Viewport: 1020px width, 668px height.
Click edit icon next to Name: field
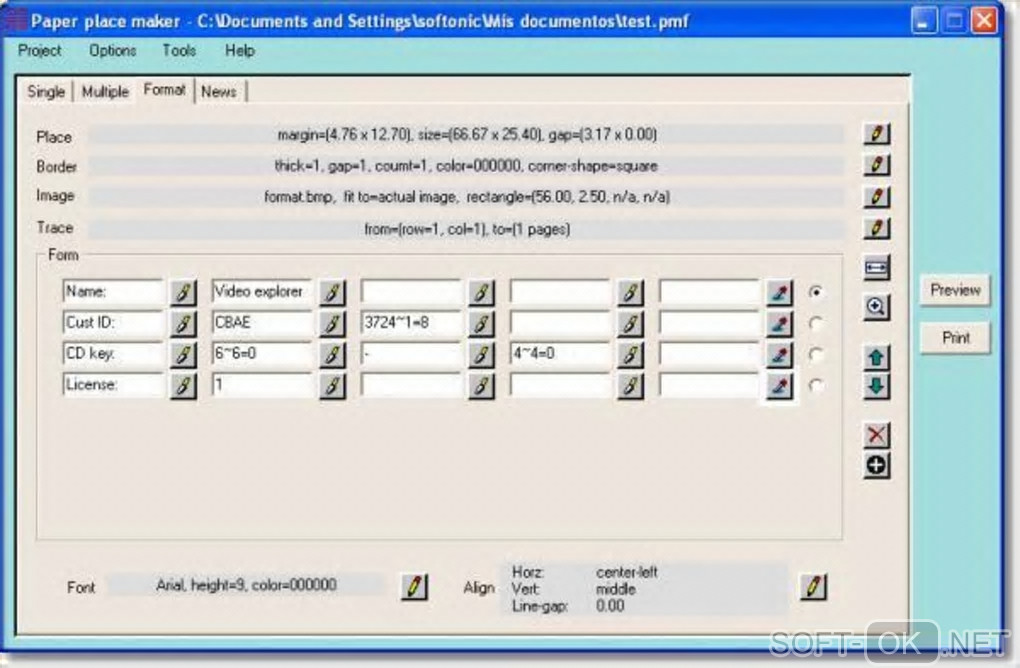pyautogui.click(x=183, y=293)
